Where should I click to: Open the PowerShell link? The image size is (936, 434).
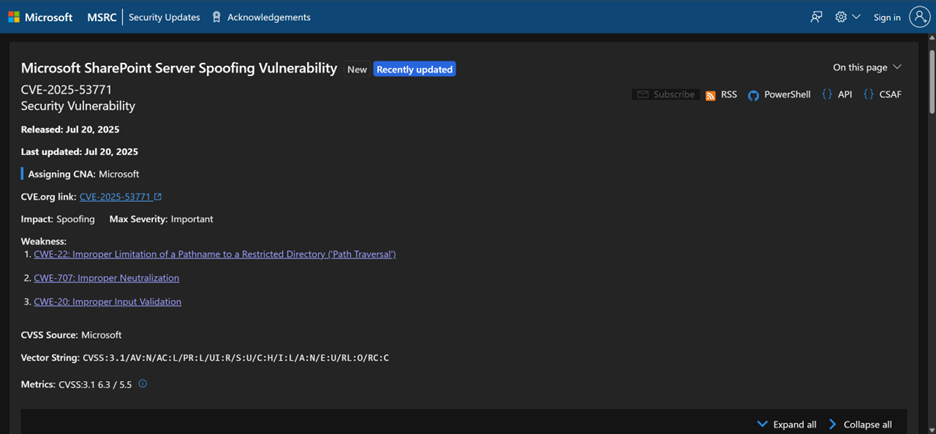(787, 94)
